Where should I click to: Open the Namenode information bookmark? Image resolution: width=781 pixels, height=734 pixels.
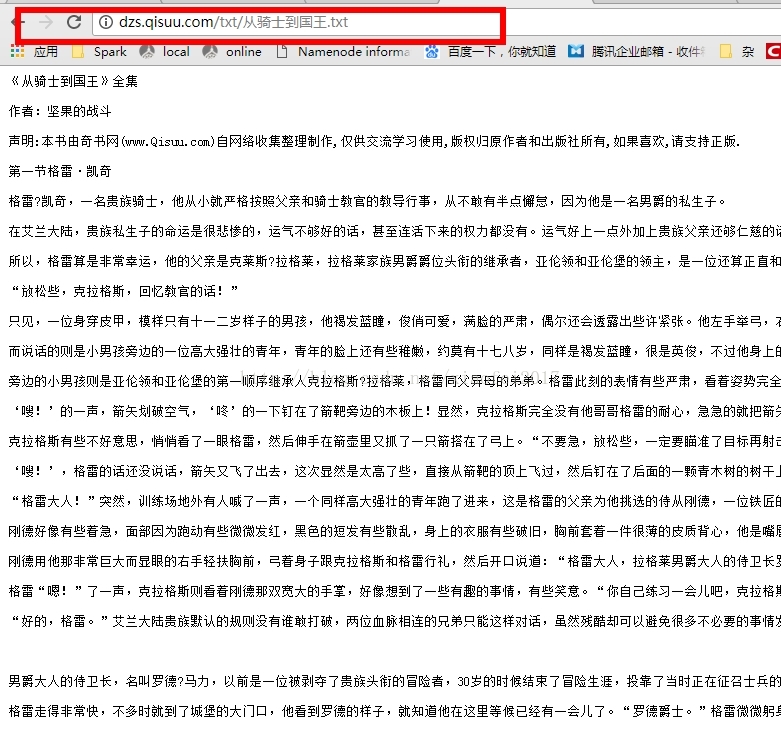coord(344,51)
